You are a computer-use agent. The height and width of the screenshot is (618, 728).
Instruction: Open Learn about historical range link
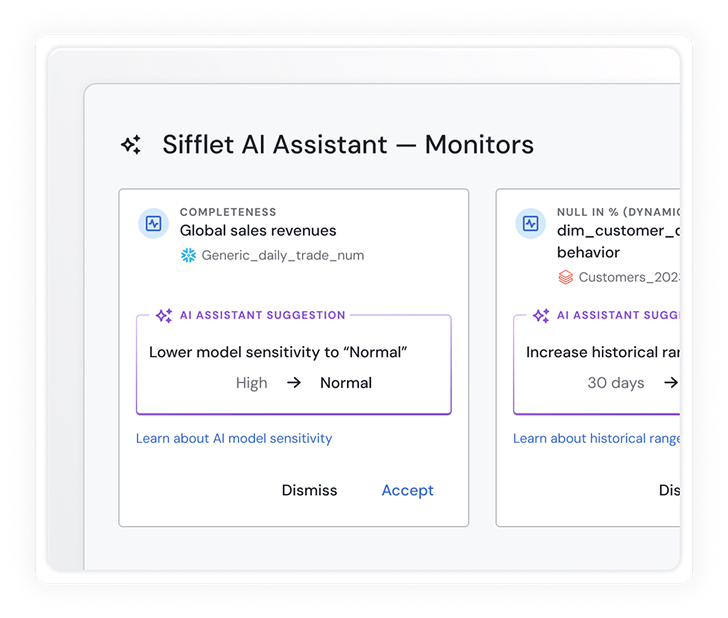596,438
